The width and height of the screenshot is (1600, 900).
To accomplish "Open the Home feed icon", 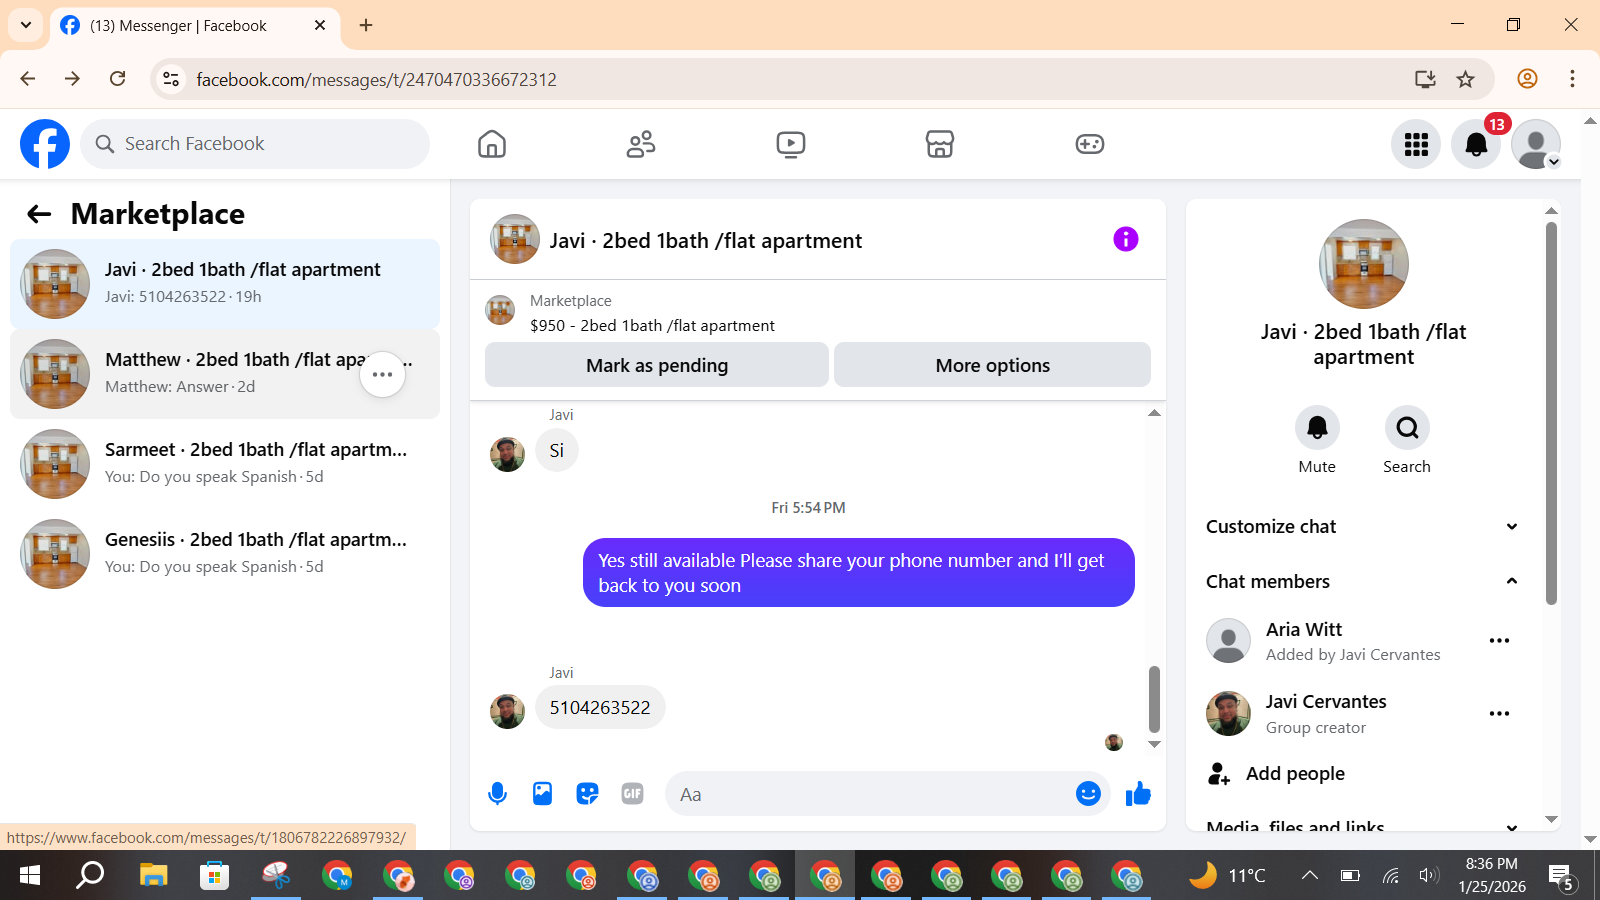I will pos(492,144).
